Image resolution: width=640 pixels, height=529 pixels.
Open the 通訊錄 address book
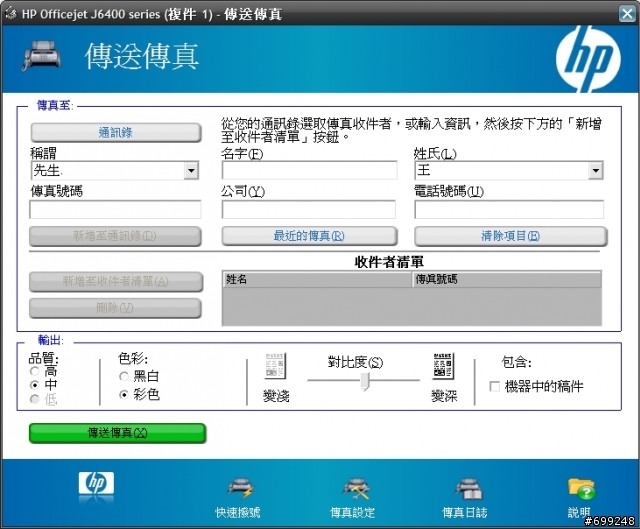(x=116, y=133)
